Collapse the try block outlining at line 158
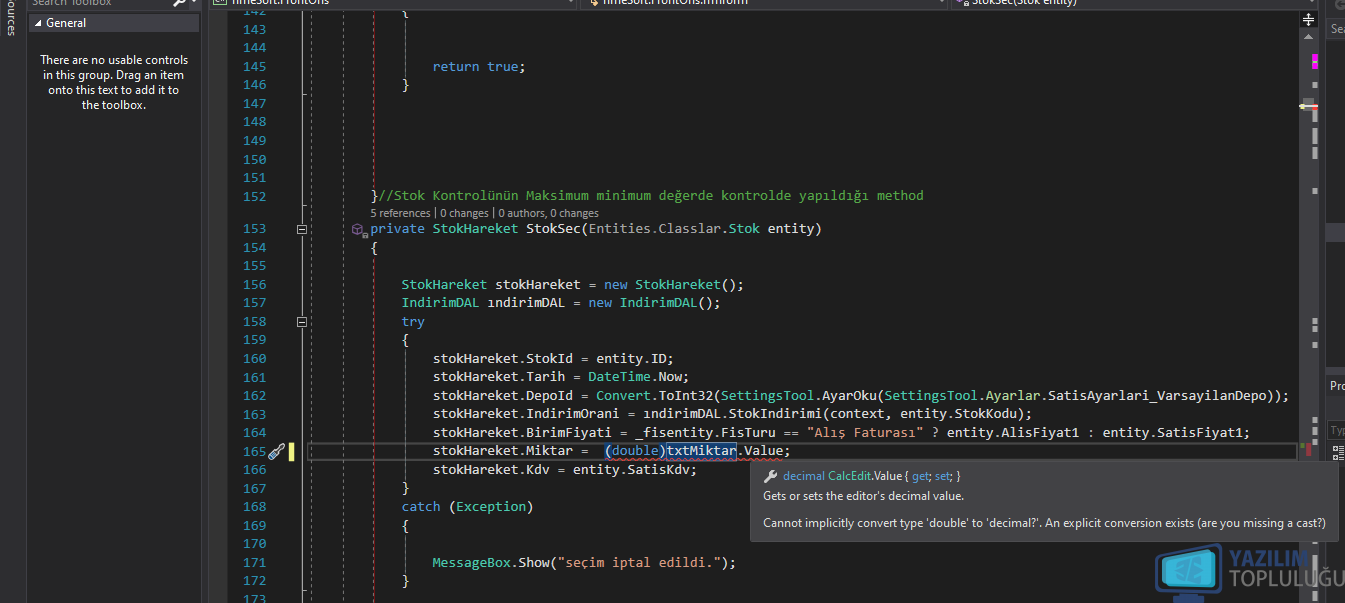1345x603 pixels. 302,322
